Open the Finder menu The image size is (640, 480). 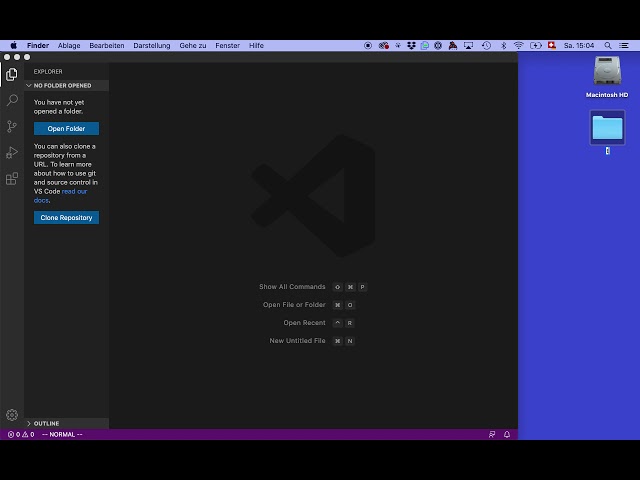[x=38, y=45]
